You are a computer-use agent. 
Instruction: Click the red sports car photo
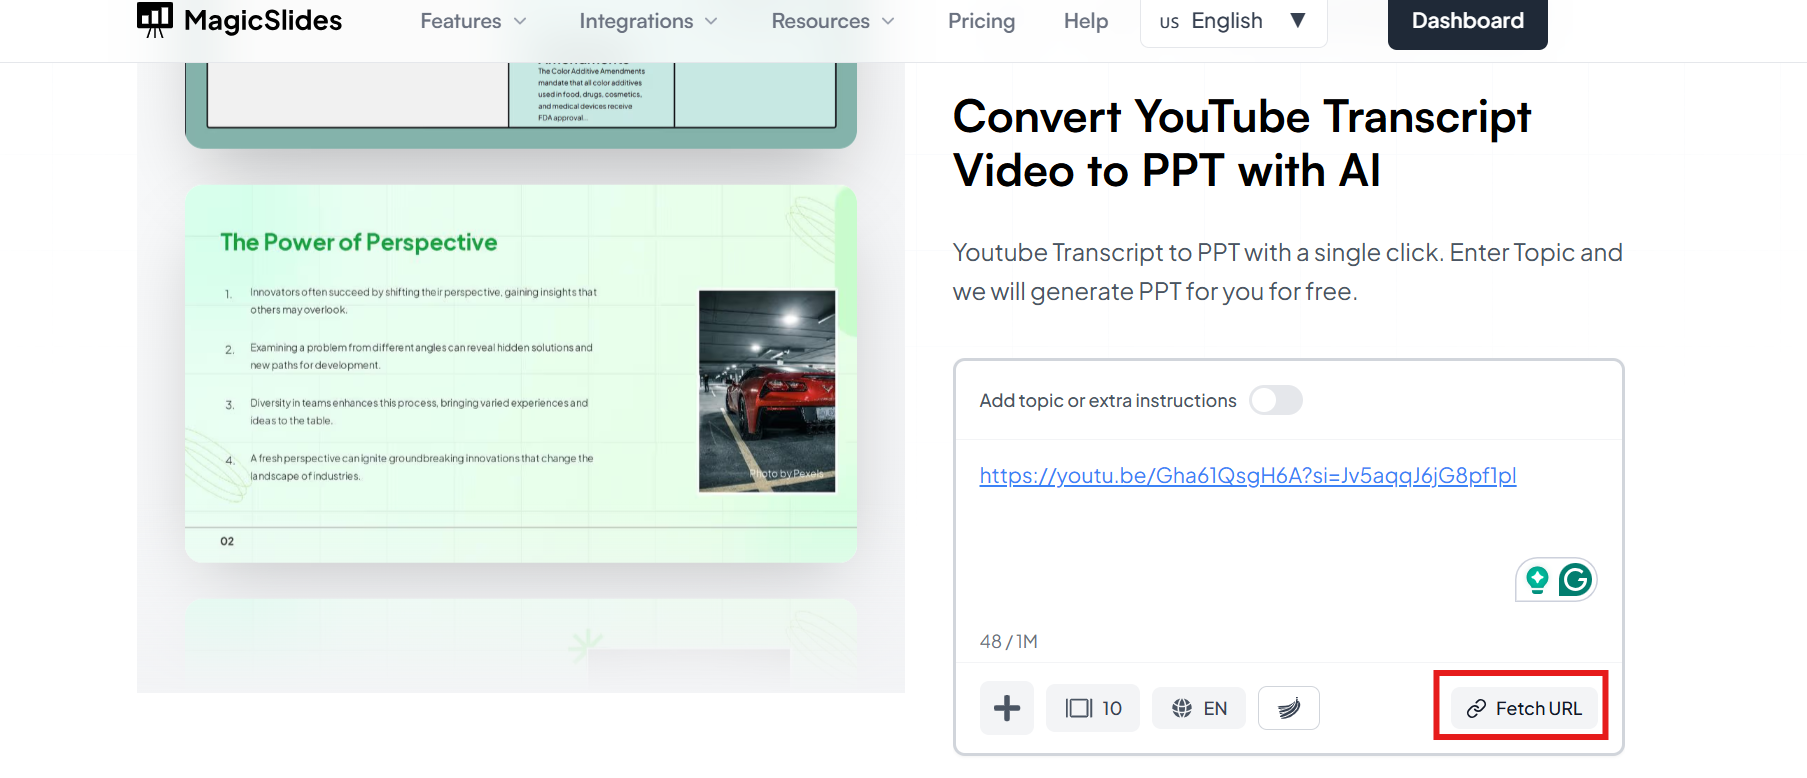767,391
